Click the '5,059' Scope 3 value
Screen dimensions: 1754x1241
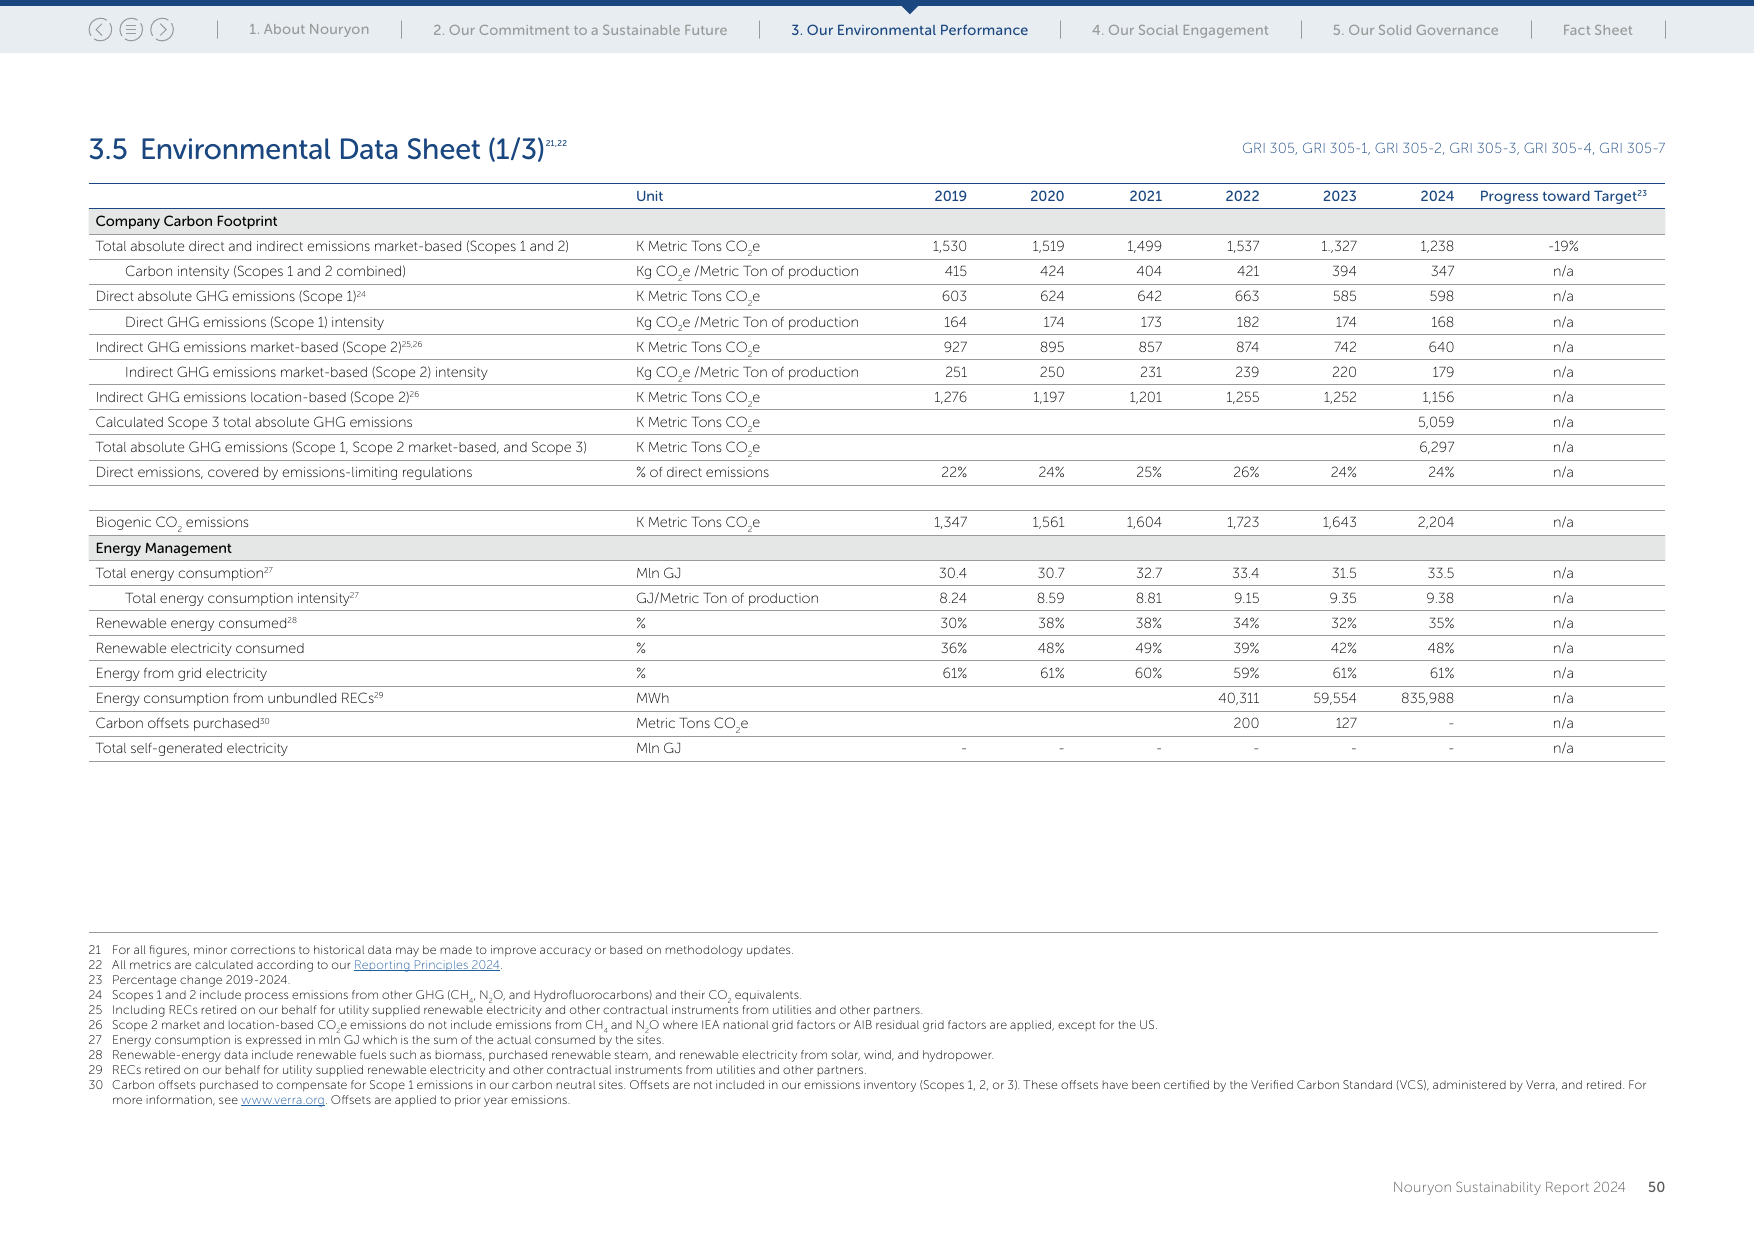(x=1436, y=422)
